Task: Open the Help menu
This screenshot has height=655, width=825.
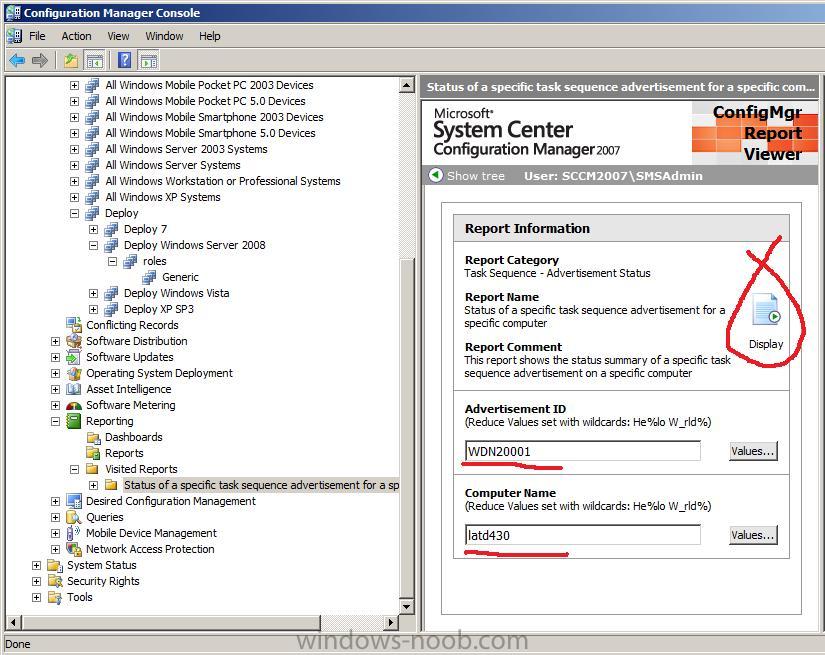Action: (209, 36)
